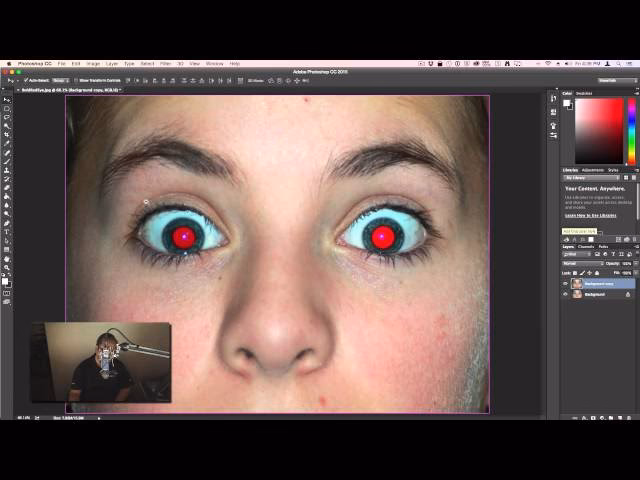This screenshot has width=640, height=480.
Task: Select the Pen tool
Action: click(7, 223)
